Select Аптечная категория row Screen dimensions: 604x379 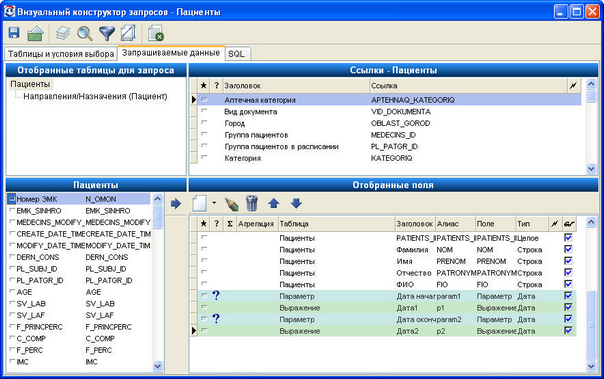(389, 100)
